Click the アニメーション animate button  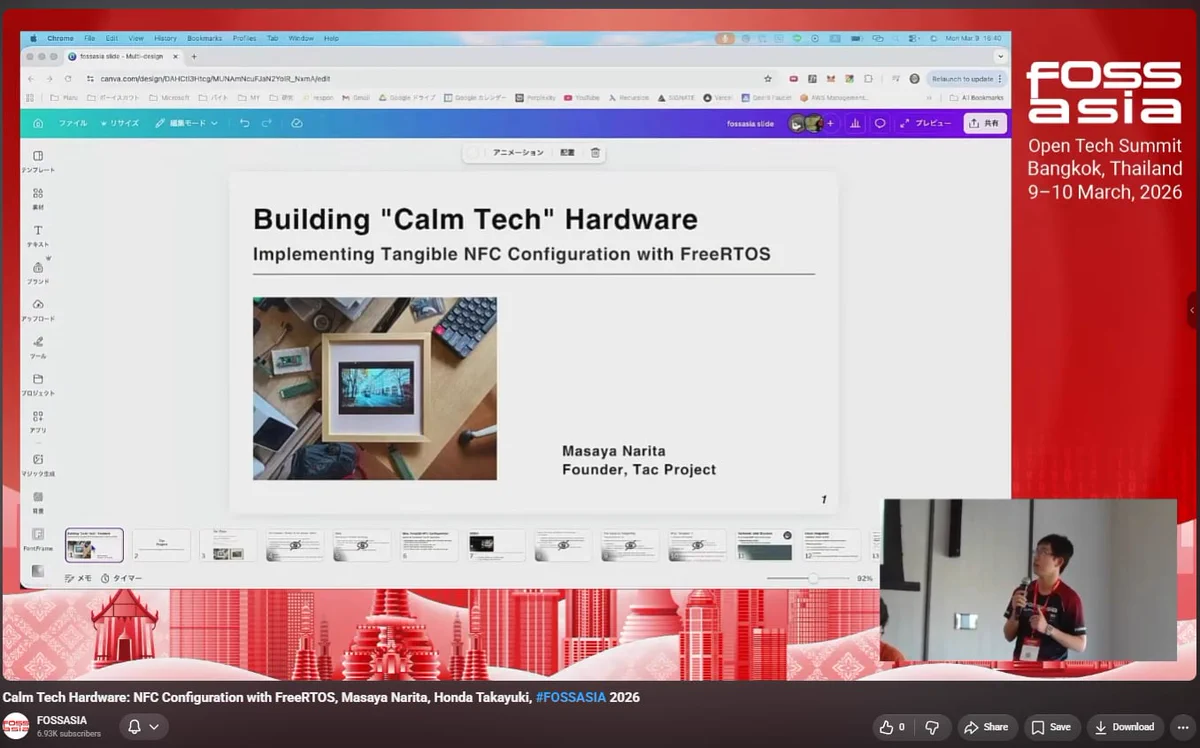click(x=518, y=153)
